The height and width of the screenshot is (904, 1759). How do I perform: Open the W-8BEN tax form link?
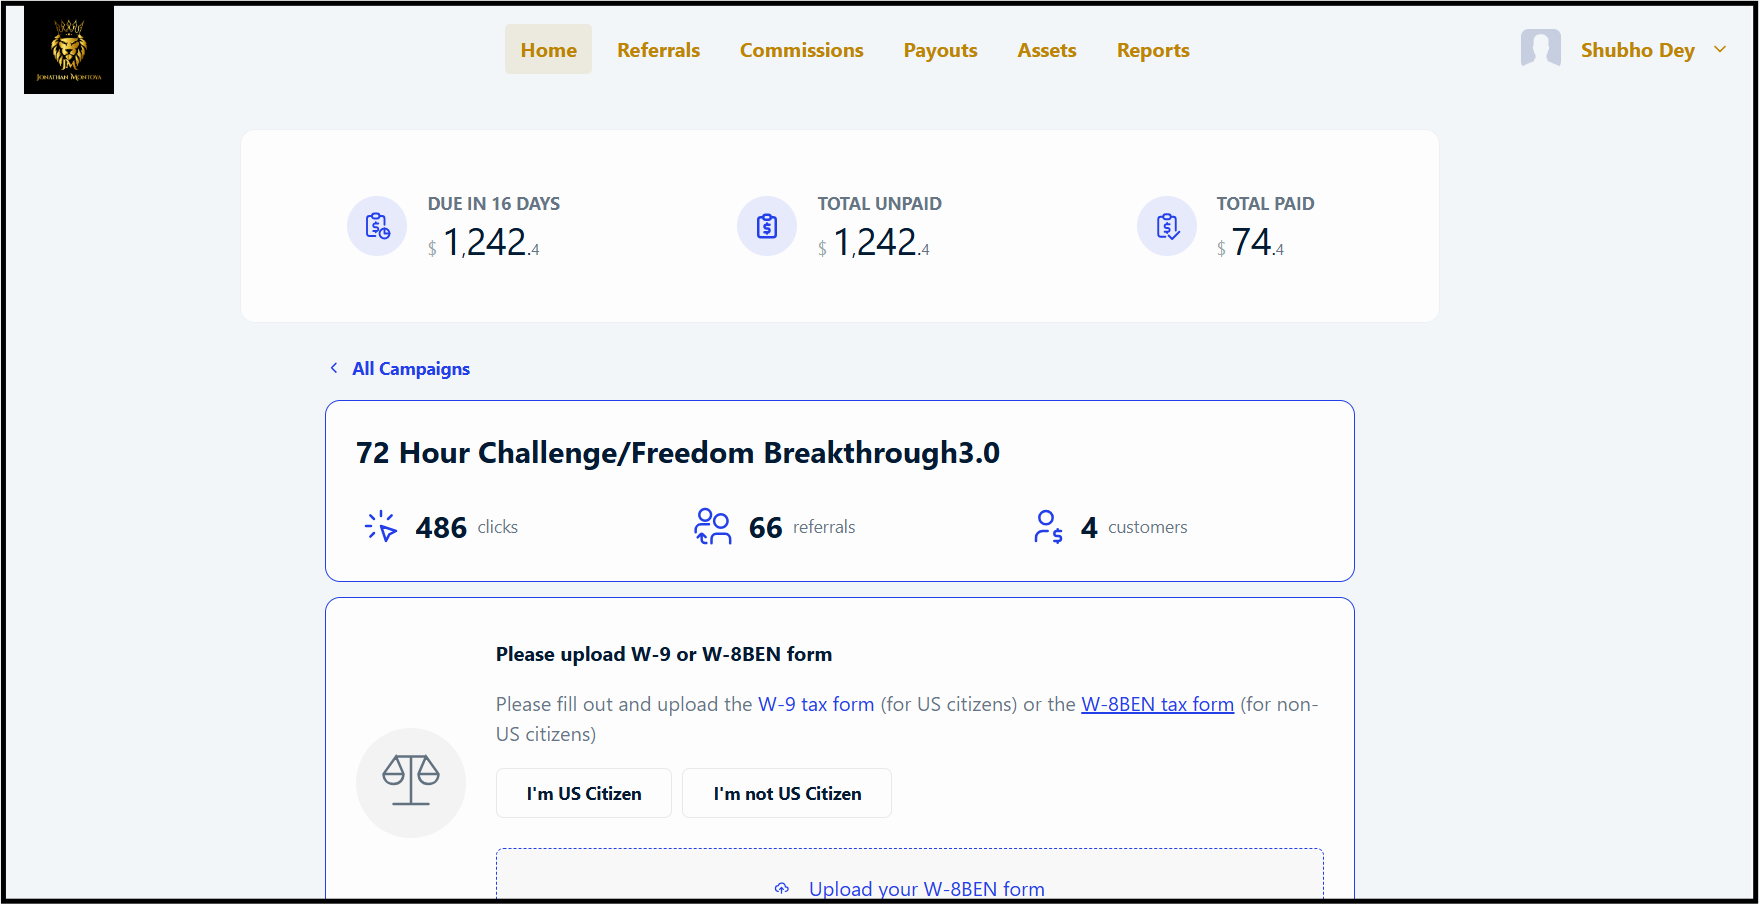(1157, 704)
